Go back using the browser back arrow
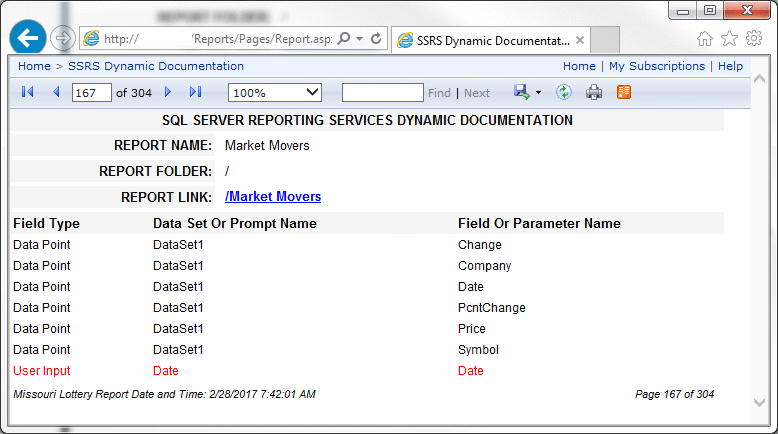The height and width of the screenshot is (434, 778). point(28,38)
